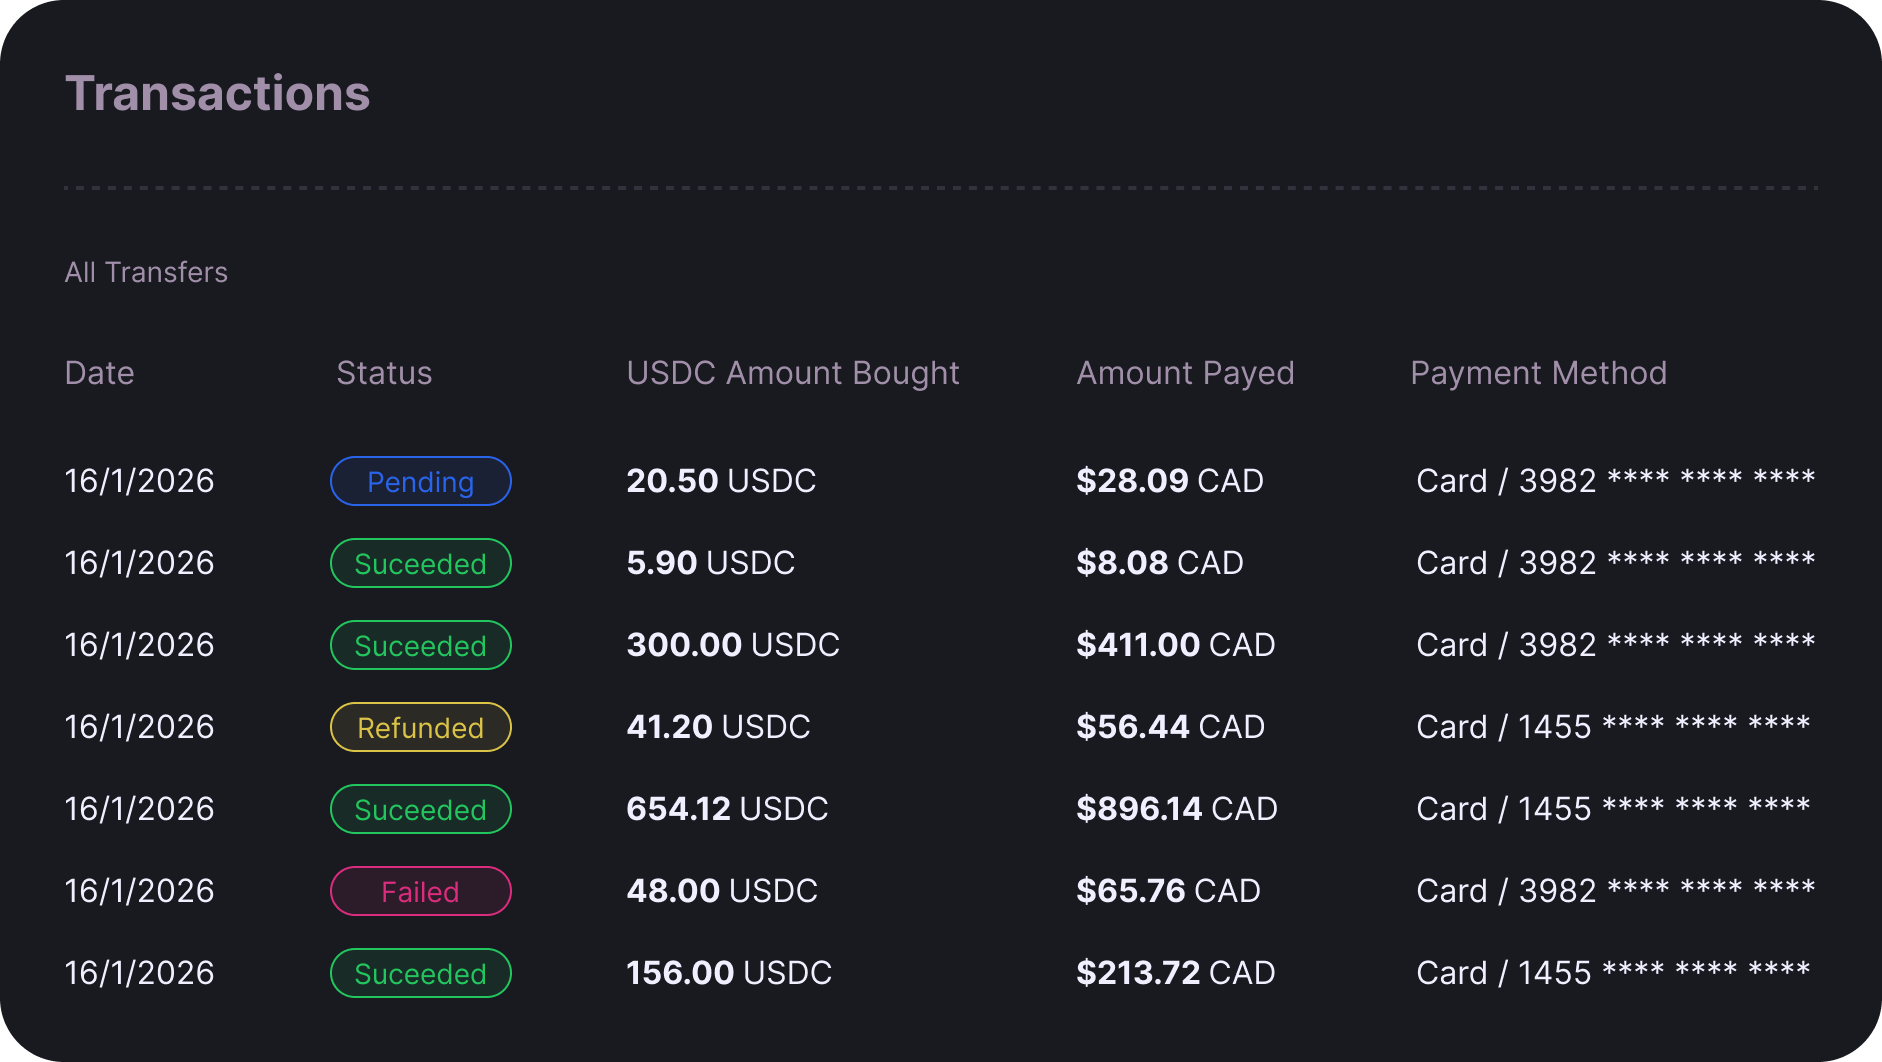
Task: Sort by the Date column header
Action: coord(99,373)
